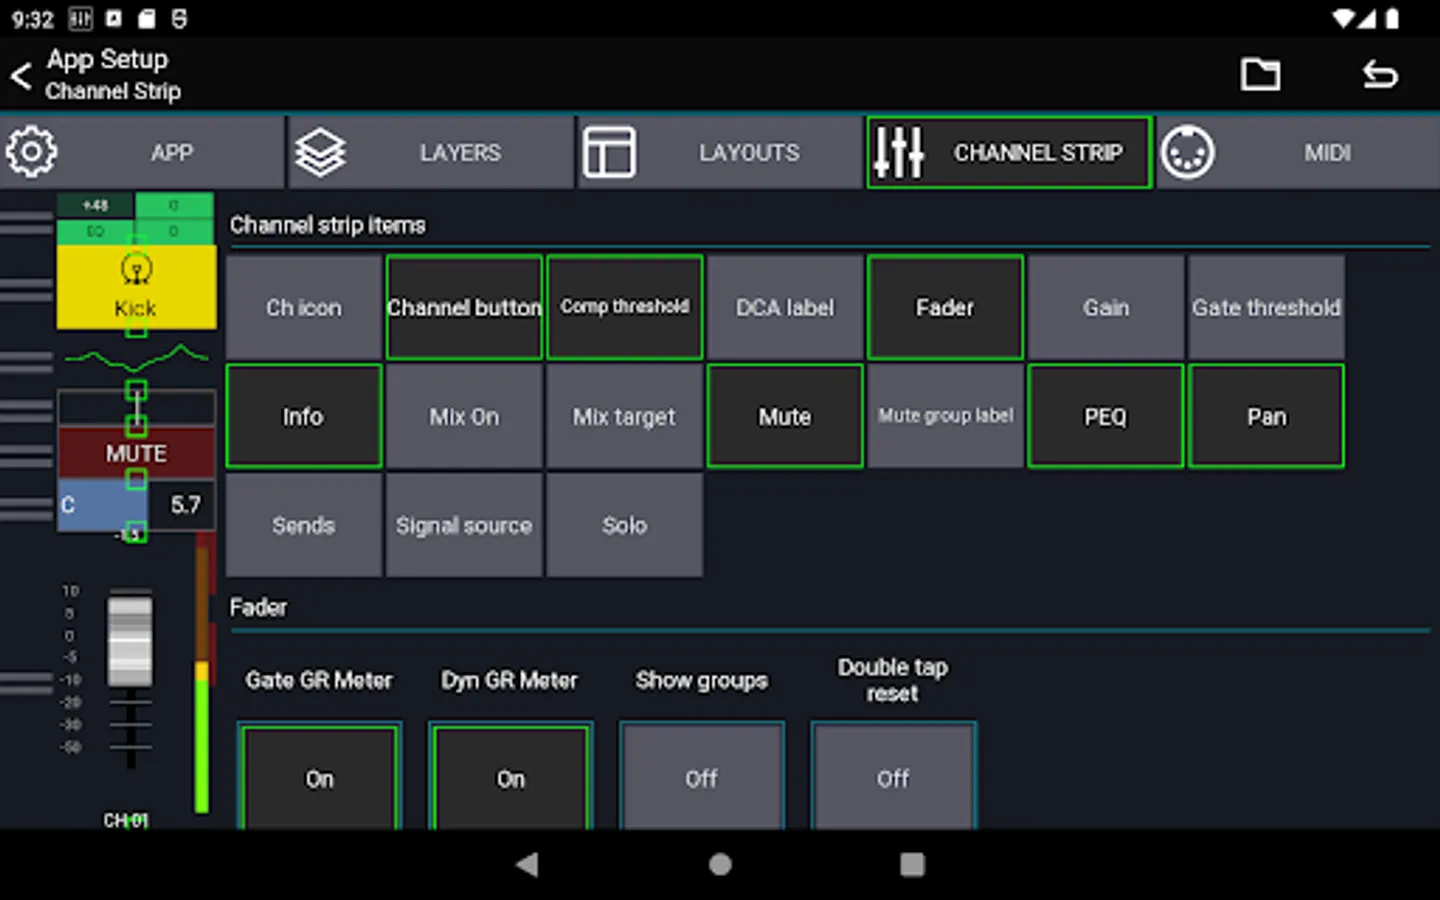
Task: Tap the Kick channel bulb icon
Action: click(136, 270)
